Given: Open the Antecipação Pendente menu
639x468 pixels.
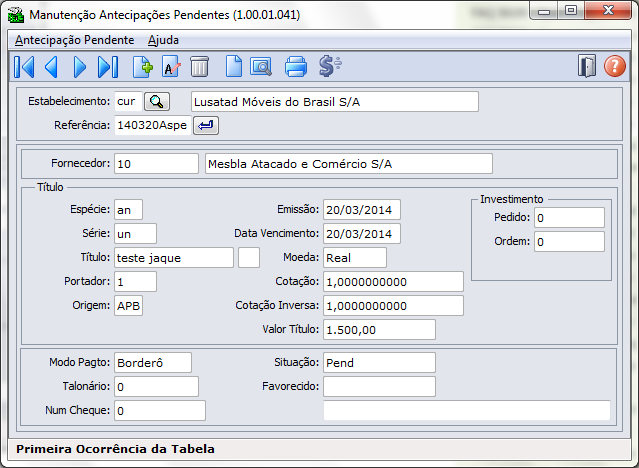Looking at the screenshot, I should (75, 40).
